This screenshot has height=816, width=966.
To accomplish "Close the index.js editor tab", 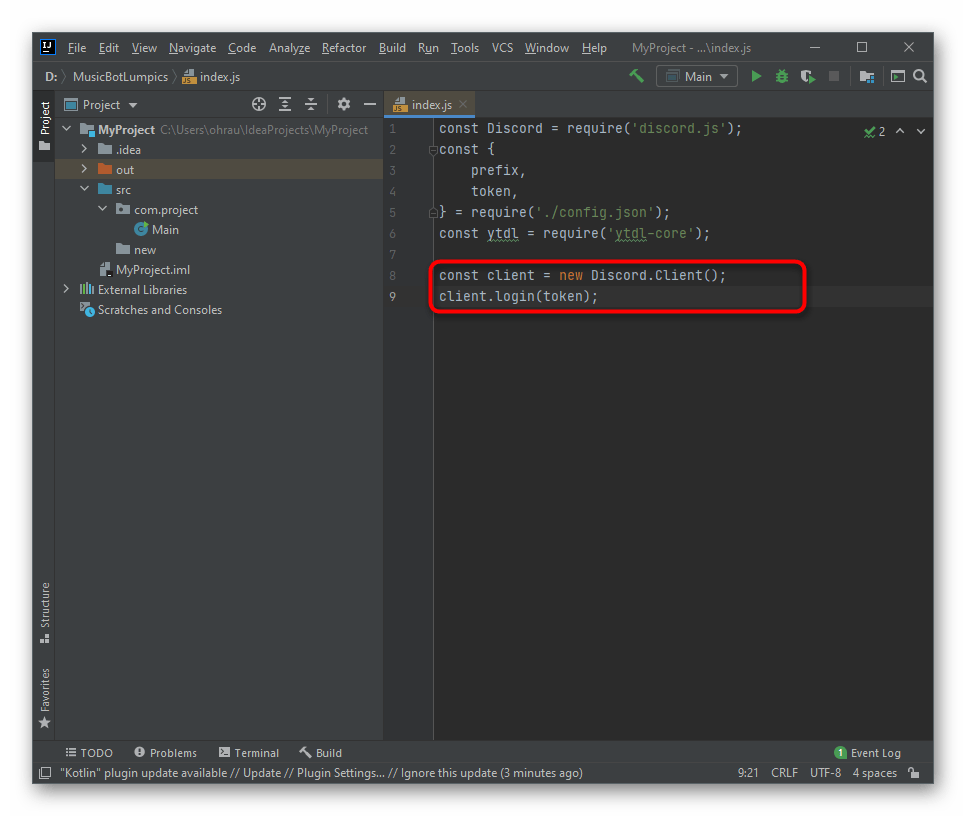I will click(x=464, y=104).
